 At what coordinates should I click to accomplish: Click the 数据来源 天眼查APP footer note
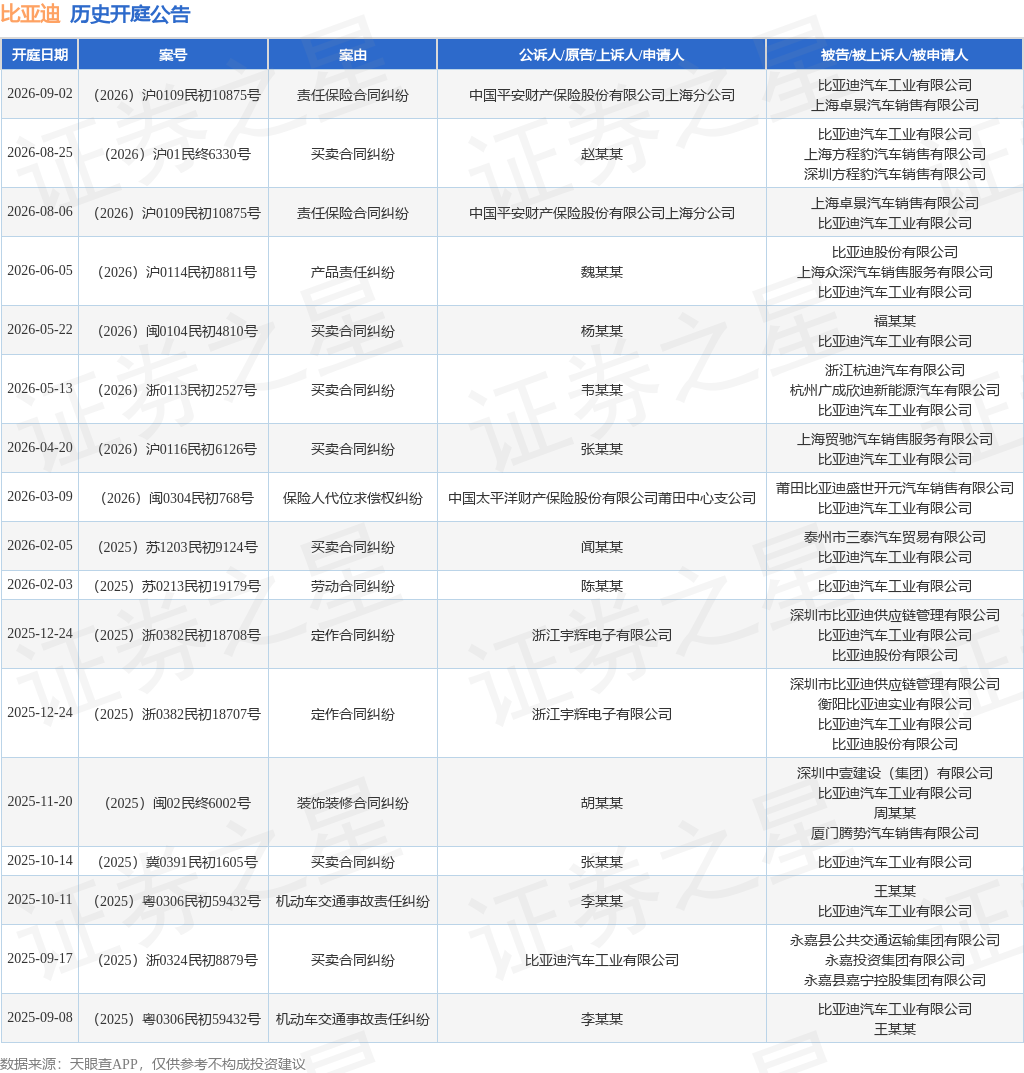(153, 1064)
